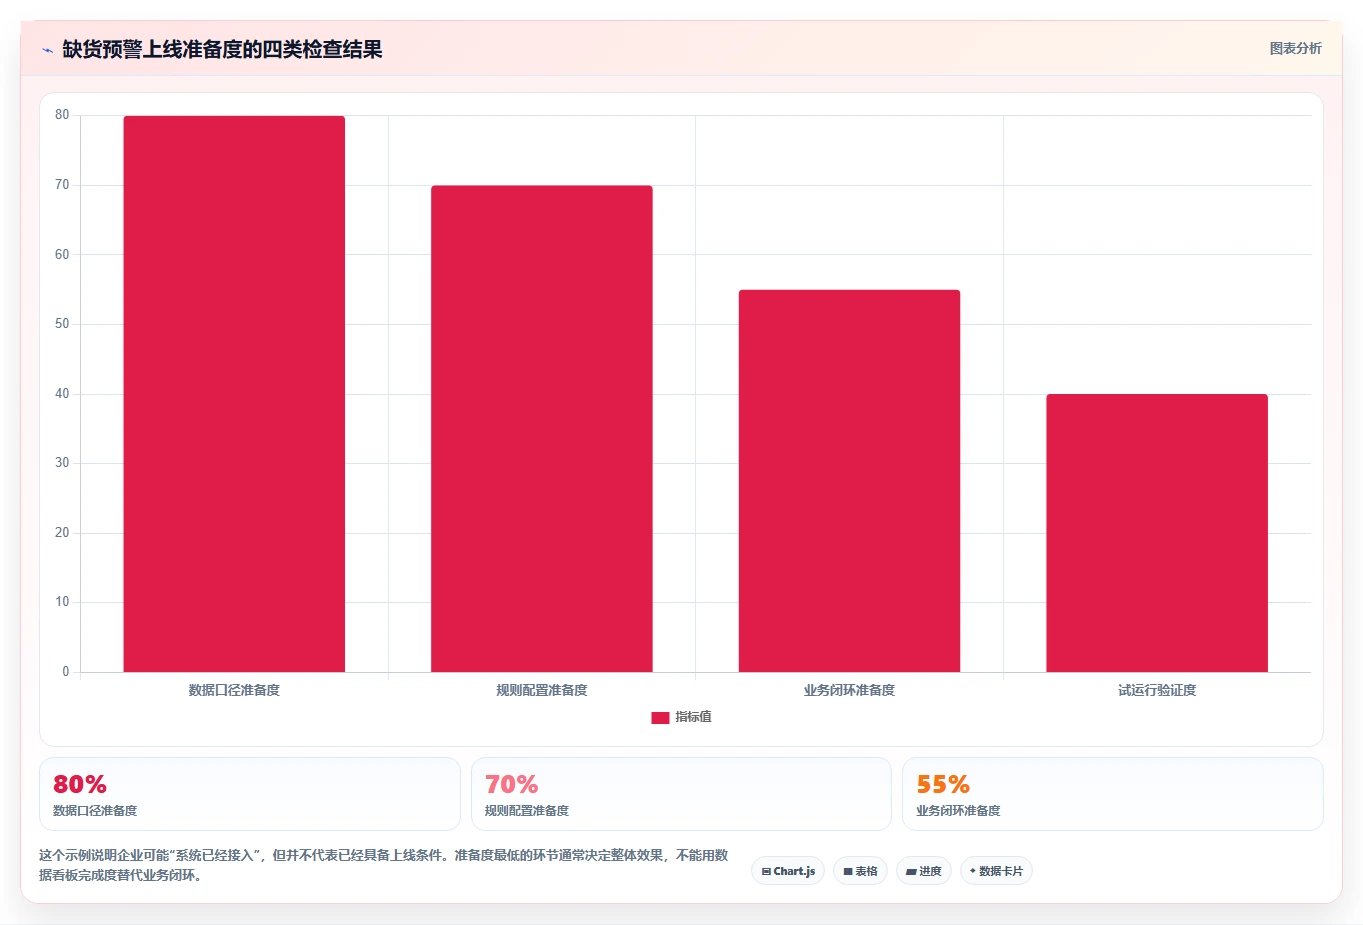Click the Chart.js tag chip

click(x=788, y=871)
